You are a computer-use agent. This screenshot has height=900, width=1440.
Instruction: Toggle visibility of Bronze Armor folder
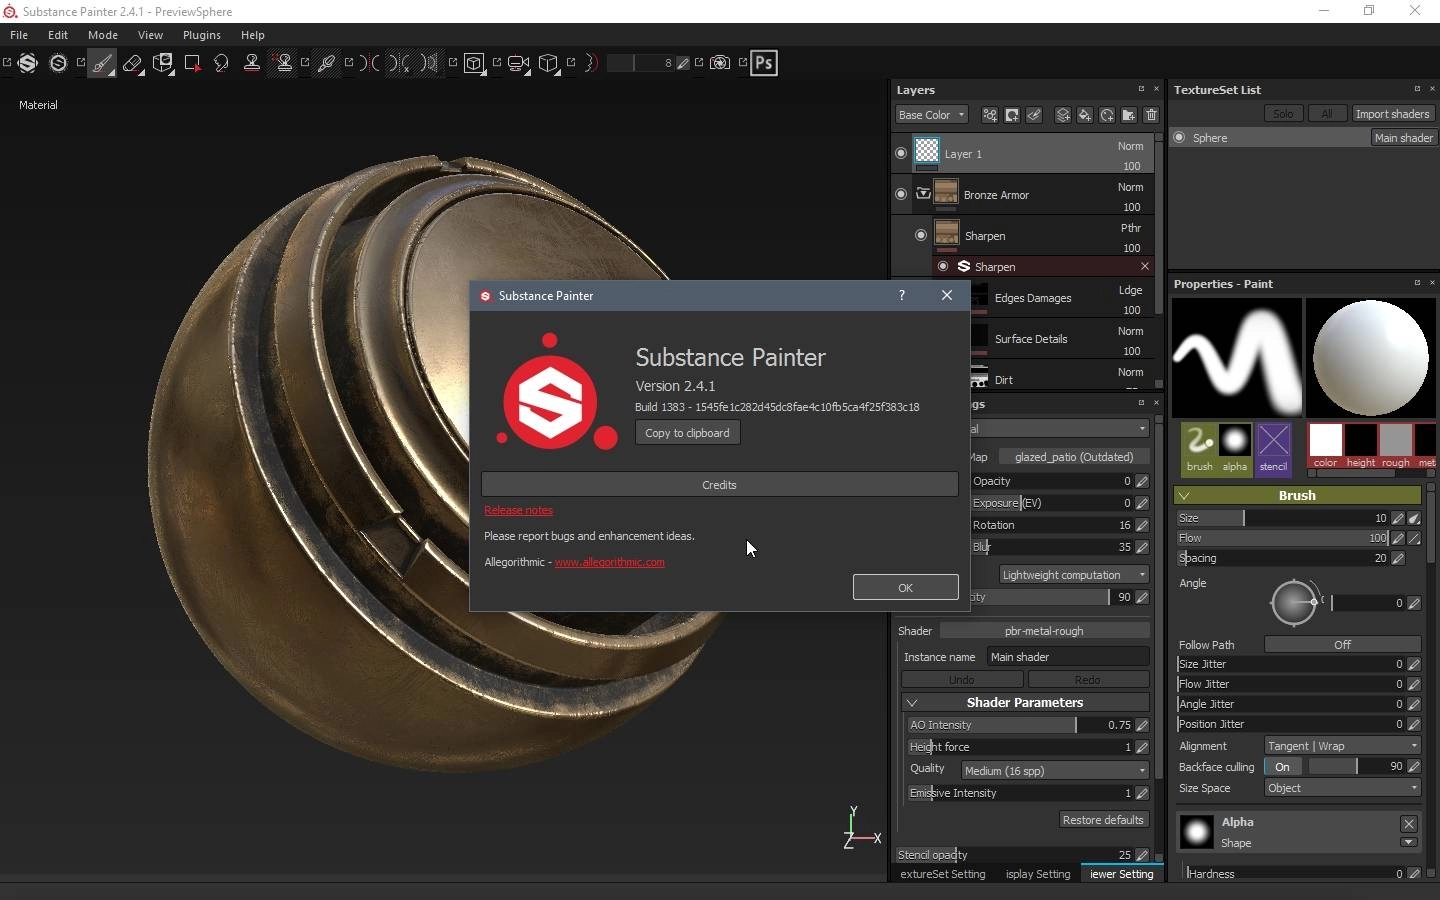[901, 194]
